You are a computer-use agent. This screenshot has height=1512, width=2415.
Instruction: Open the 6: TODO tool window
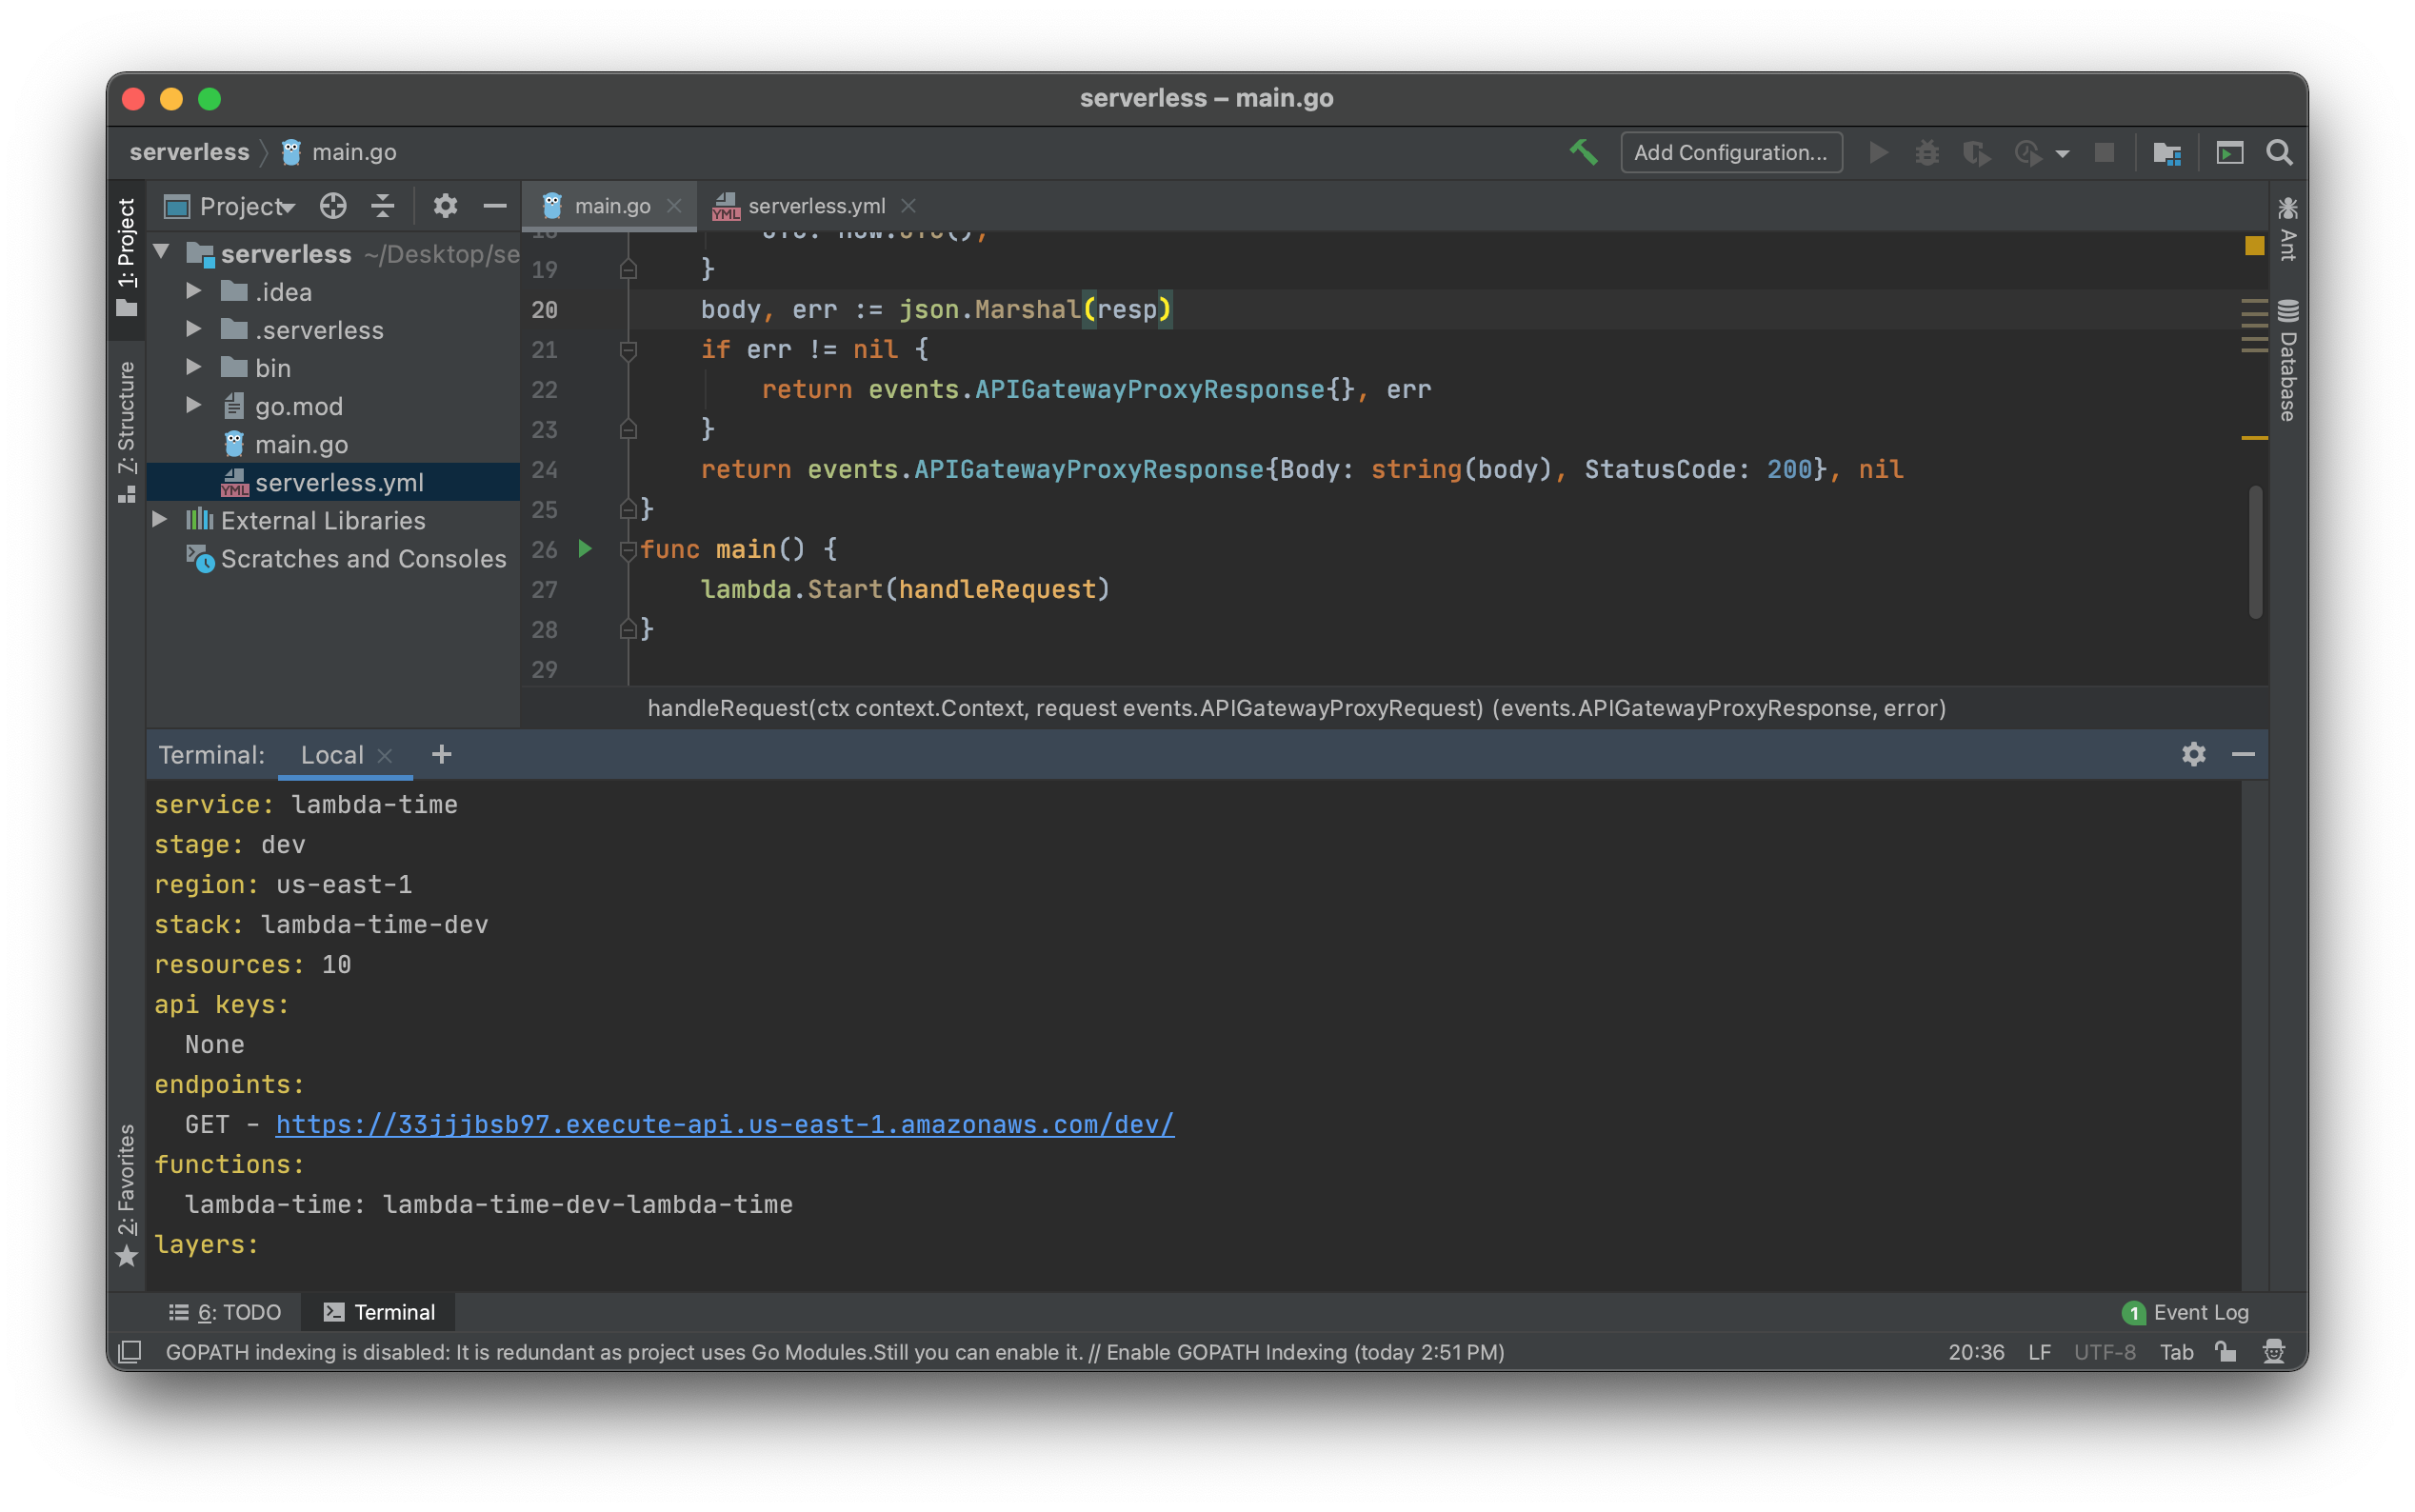pyautogui.click(x=226, y=1312)
